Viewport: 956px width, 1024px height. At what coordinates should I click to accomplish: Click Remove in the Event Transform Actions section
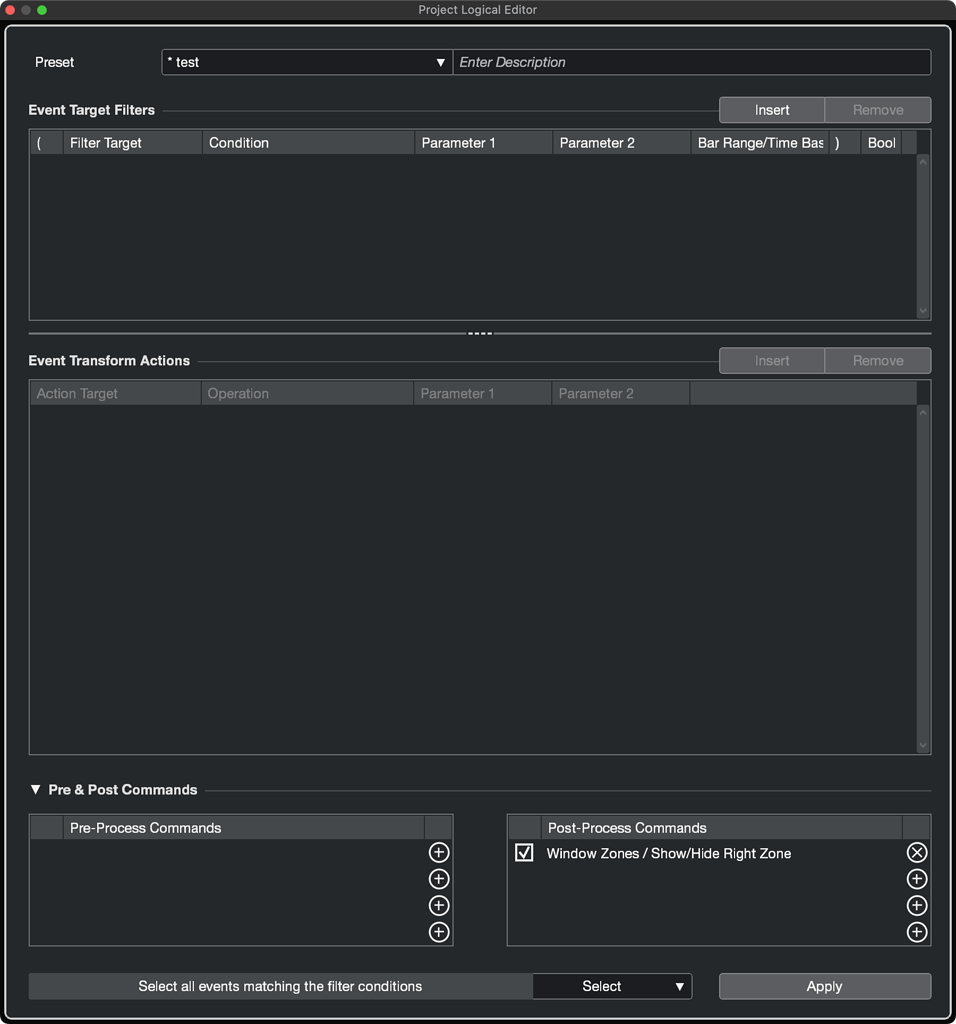pyautogui.click(x=877, y=360)
